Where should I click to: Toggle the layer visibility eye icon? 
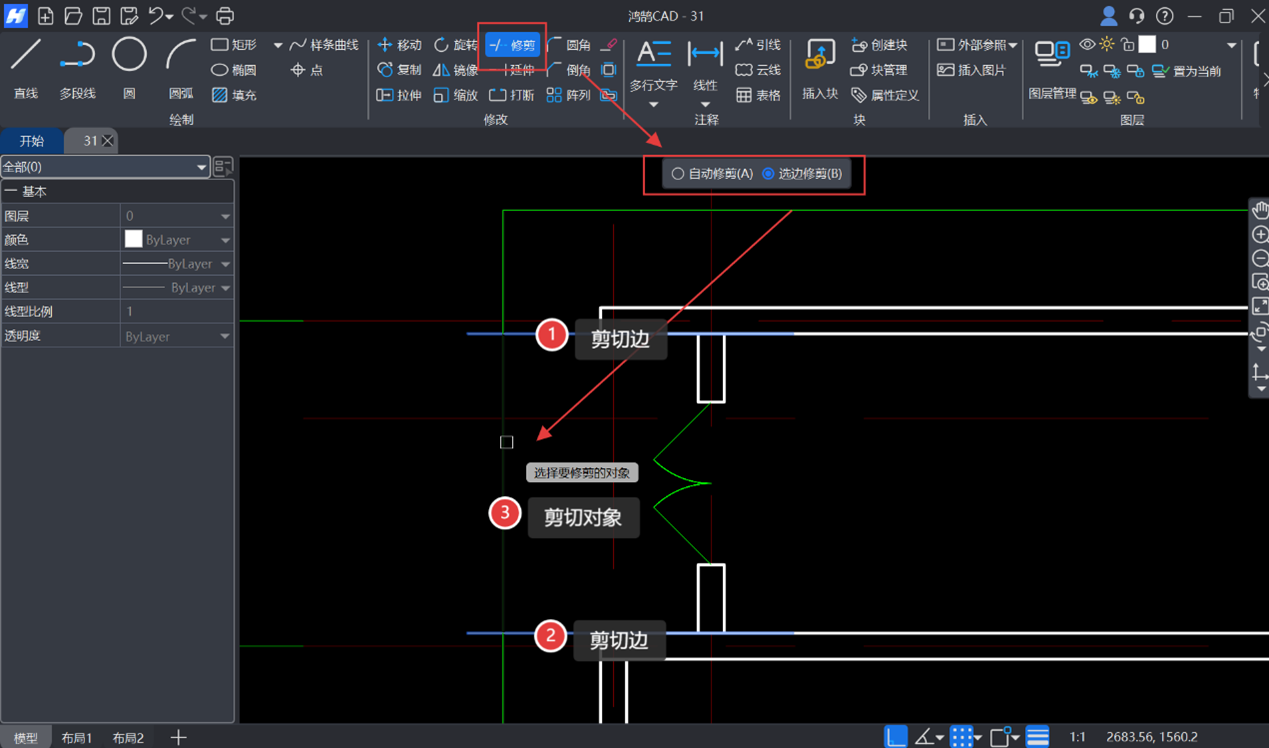[x=1087, y=45]
